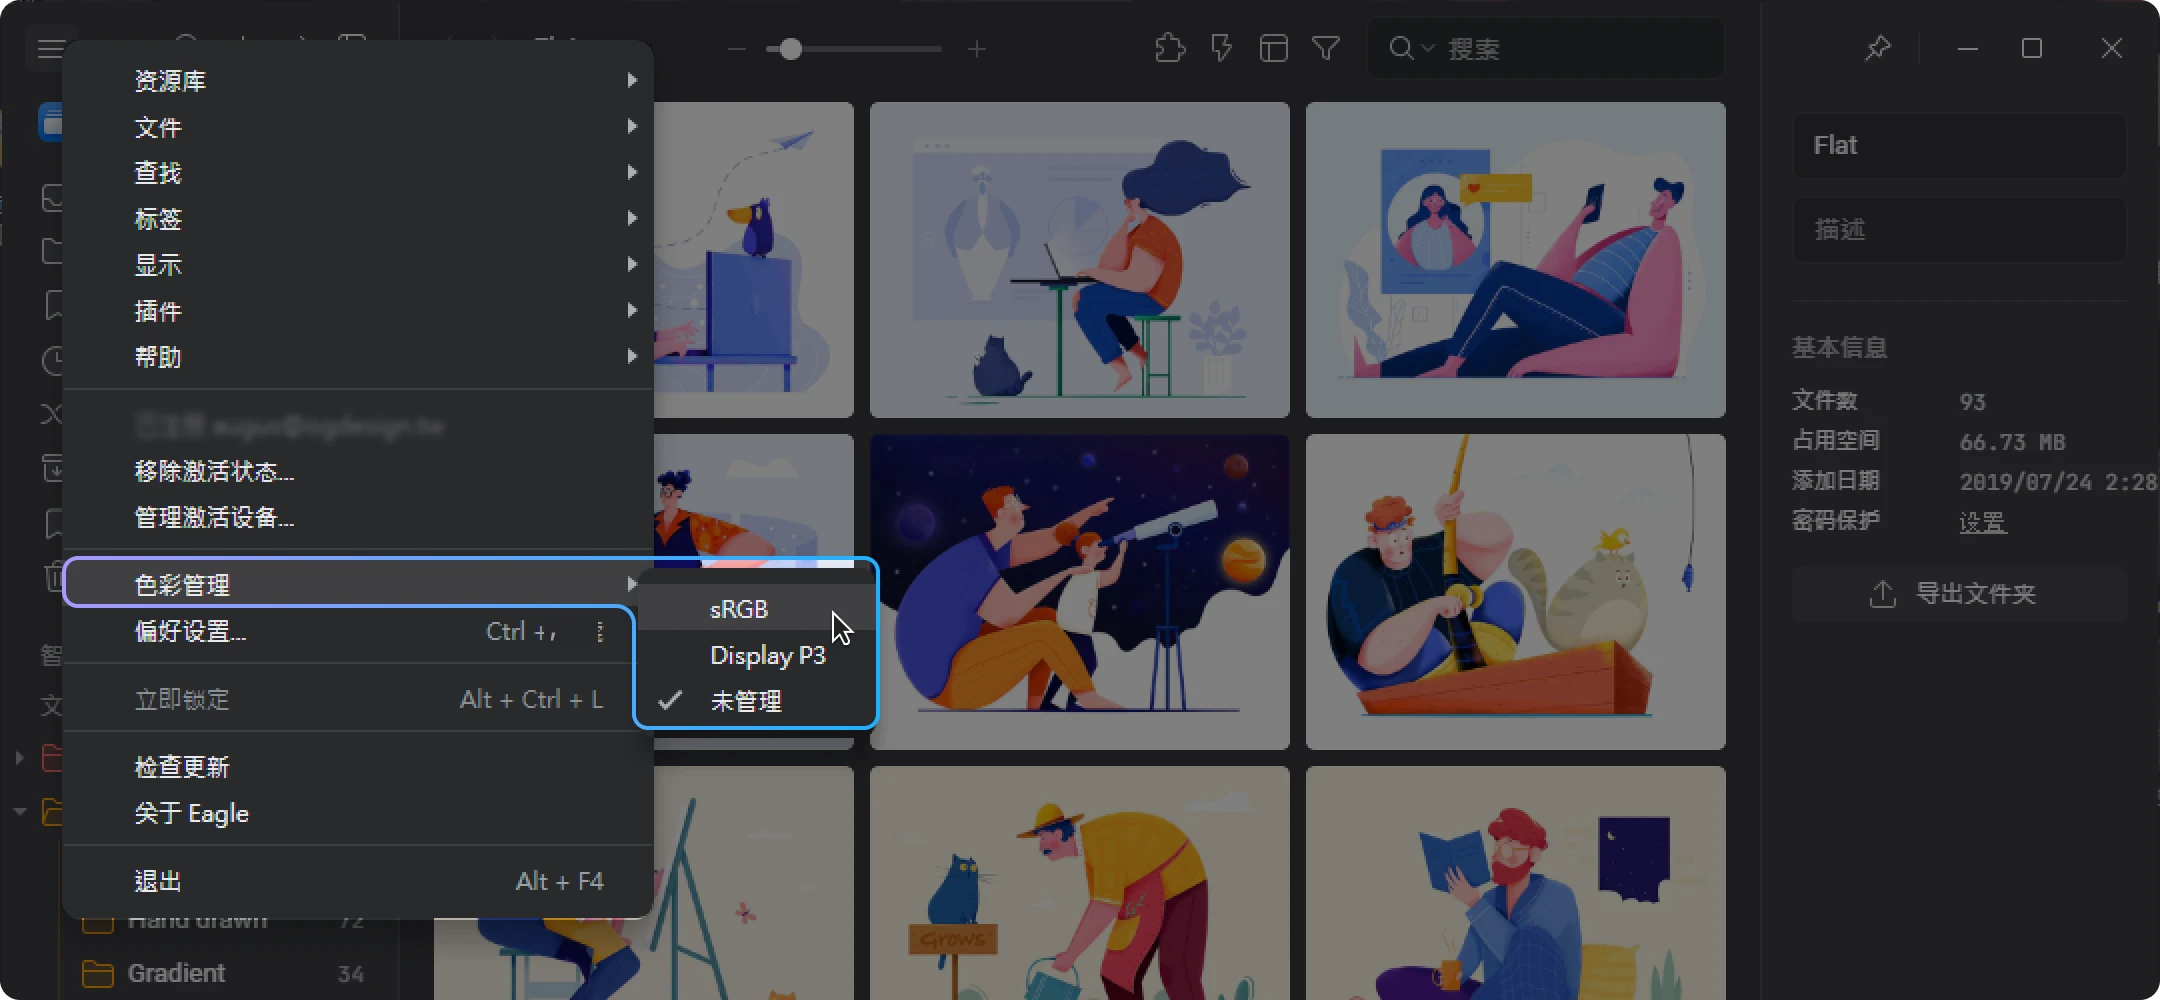Screen dimensions: 2160x1000
Task: Adjust the thumbnail size slider handle
Action: [x=790, y=48]
